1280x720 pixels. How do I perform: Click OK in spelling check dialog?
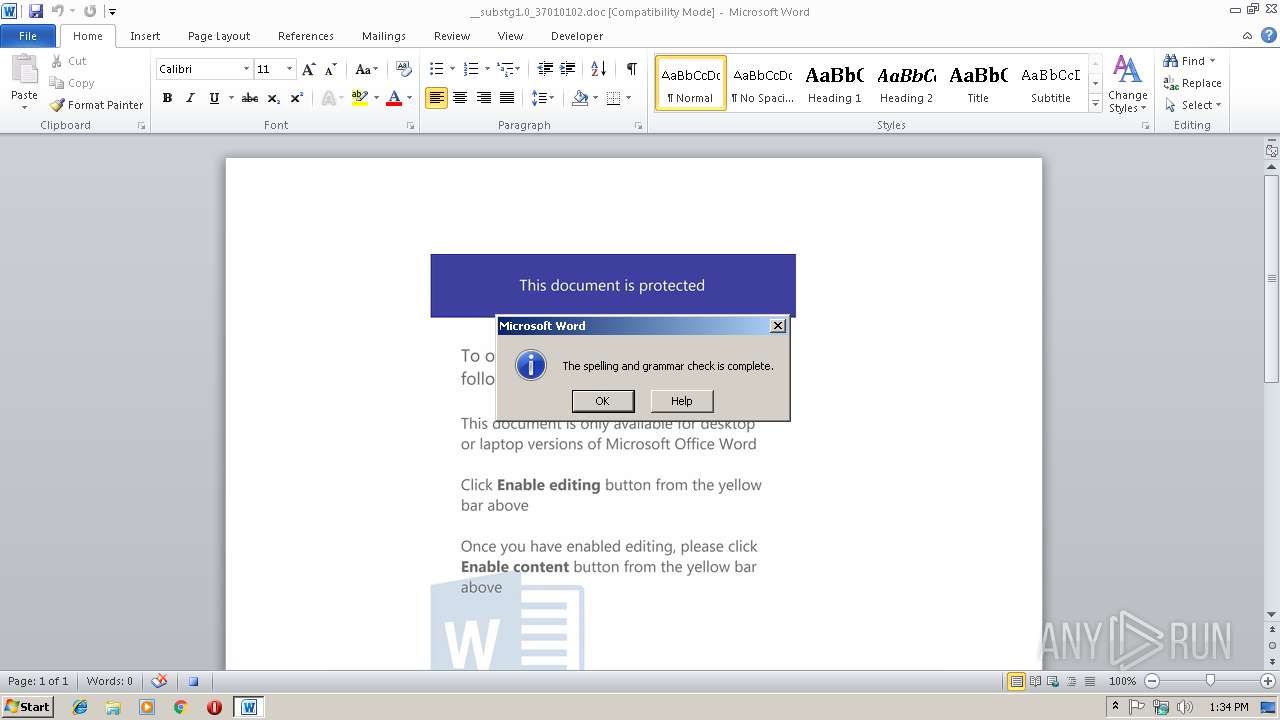point(602,401)
